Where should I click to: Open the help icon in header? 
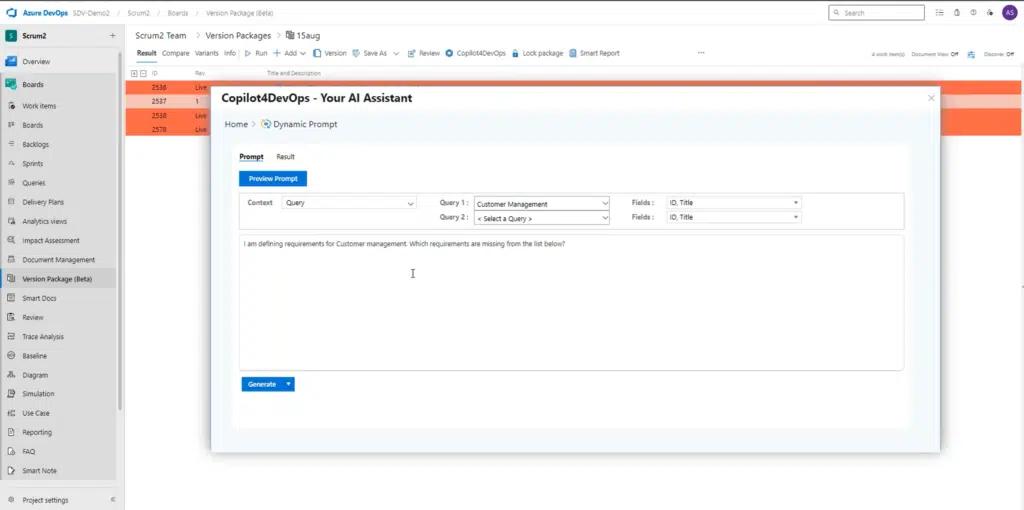point(973,12)
